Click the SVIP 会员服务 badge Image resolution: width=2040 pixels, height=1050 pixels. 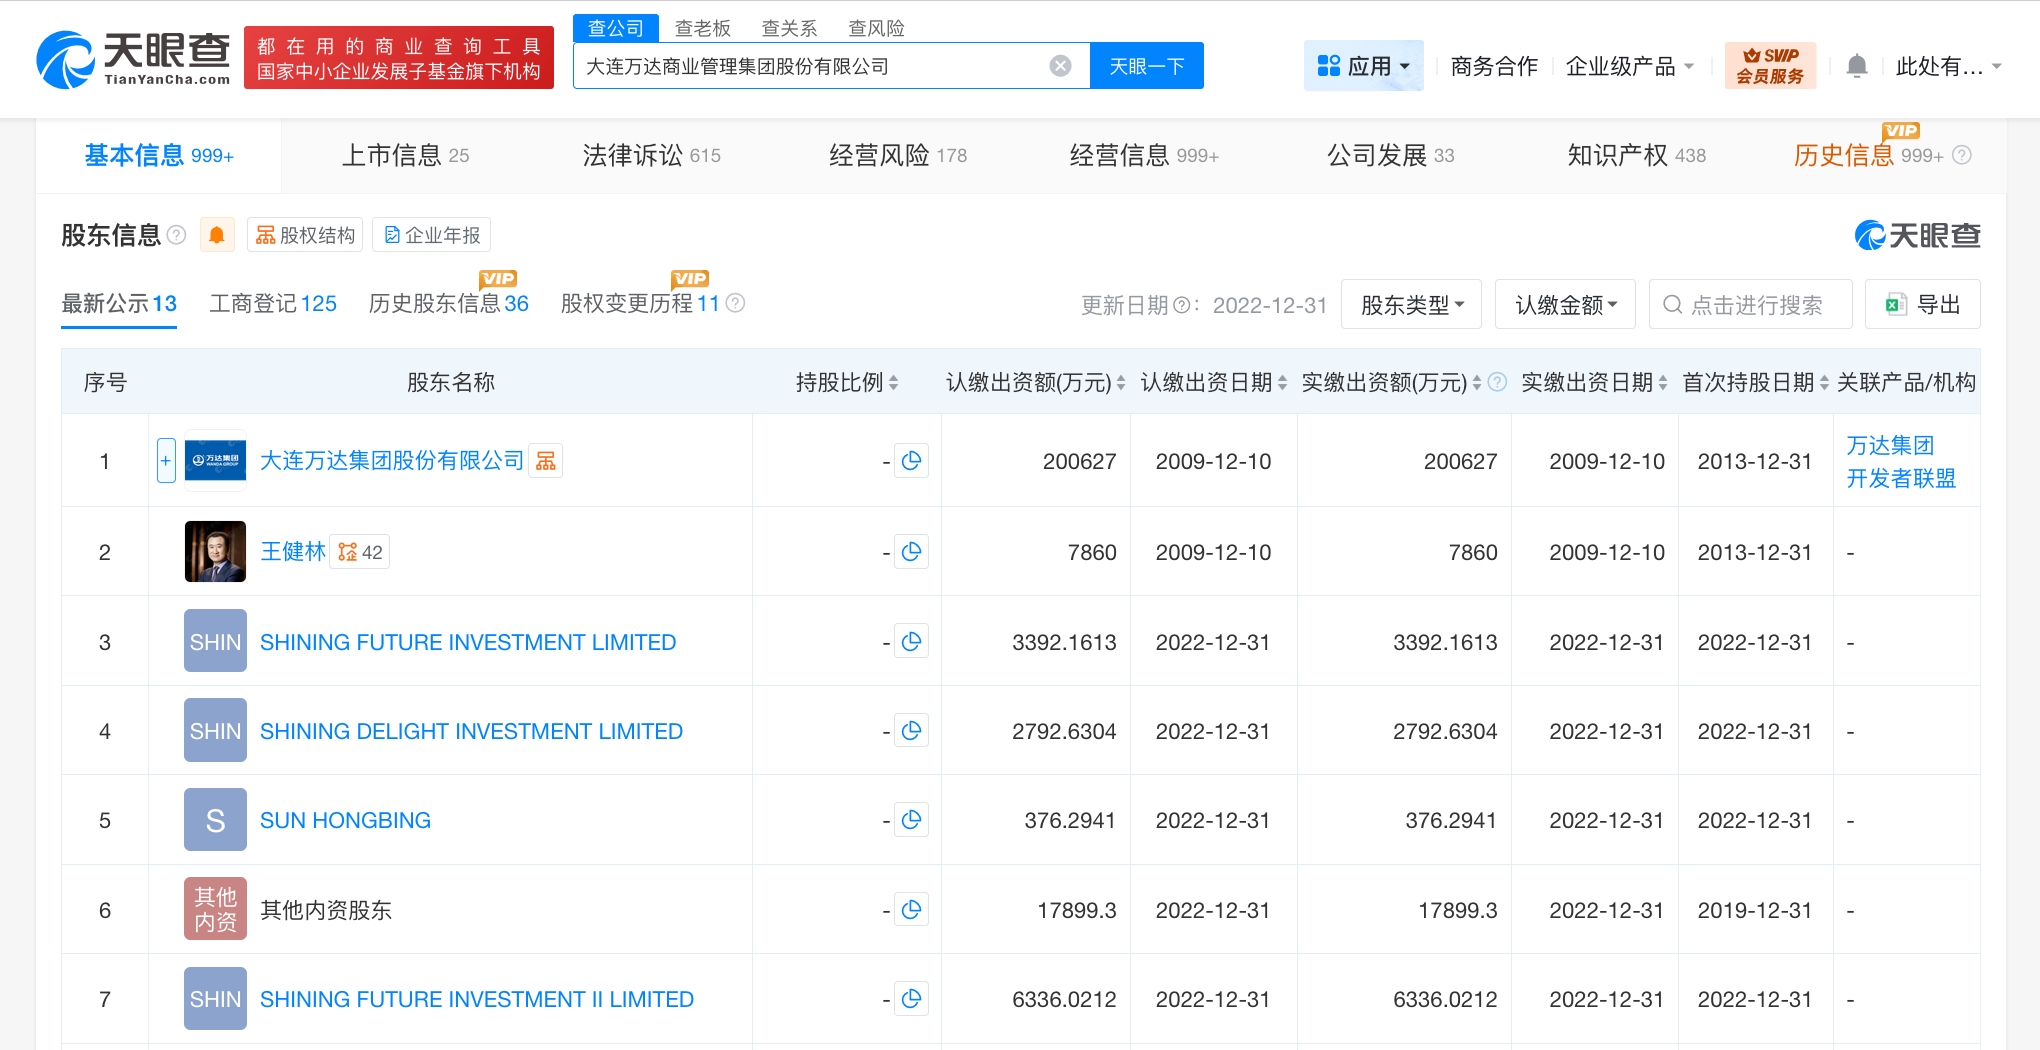(1769, 66)
